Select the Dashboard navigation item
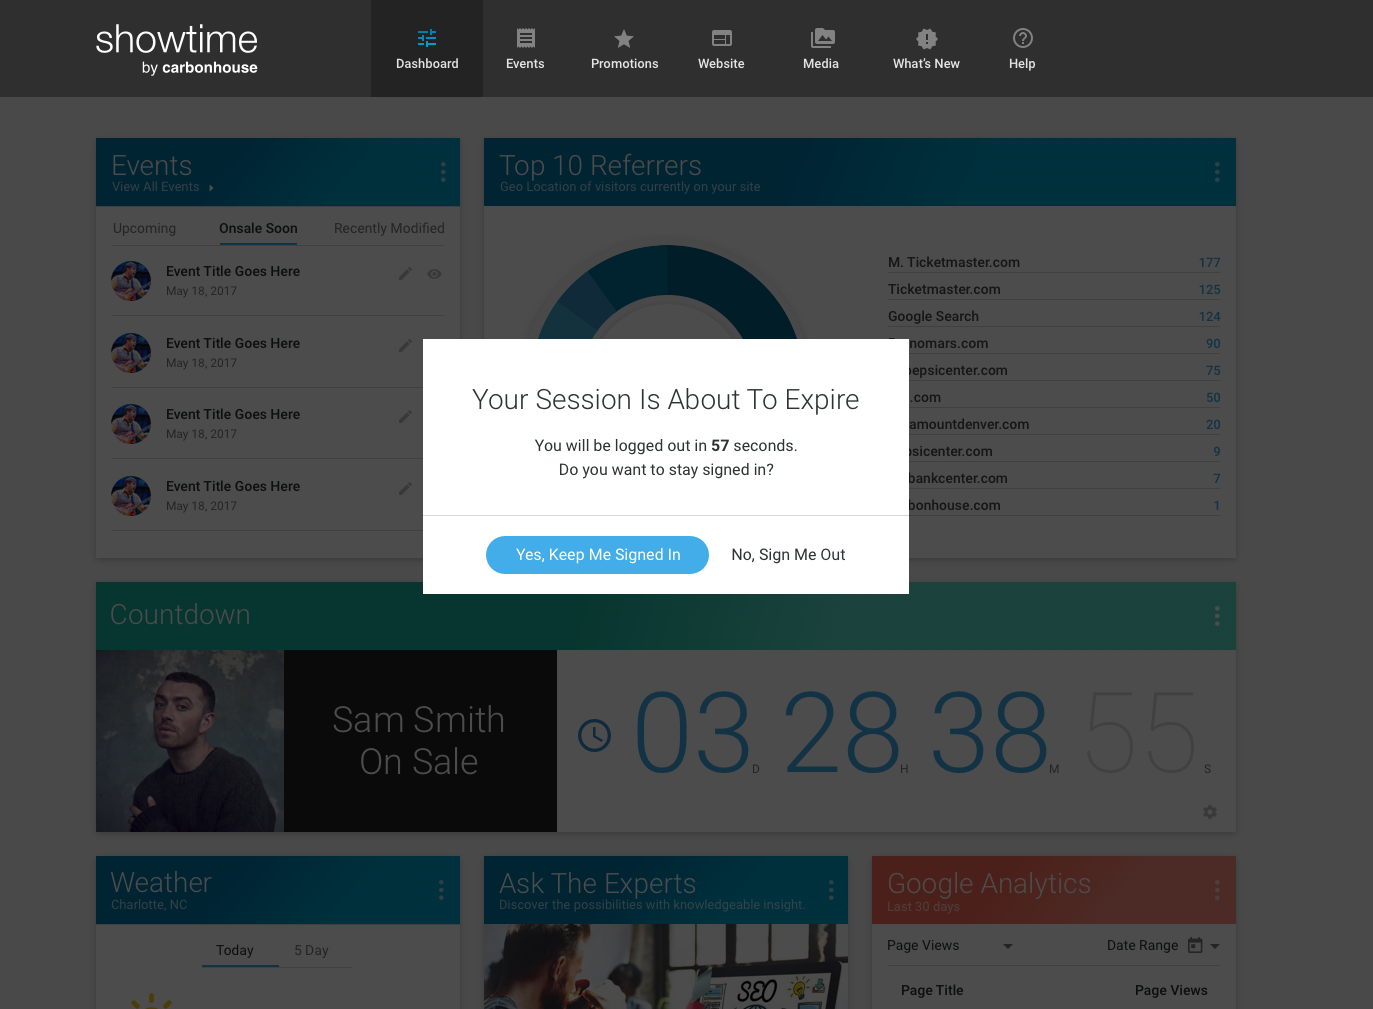 tap(427, 49)
